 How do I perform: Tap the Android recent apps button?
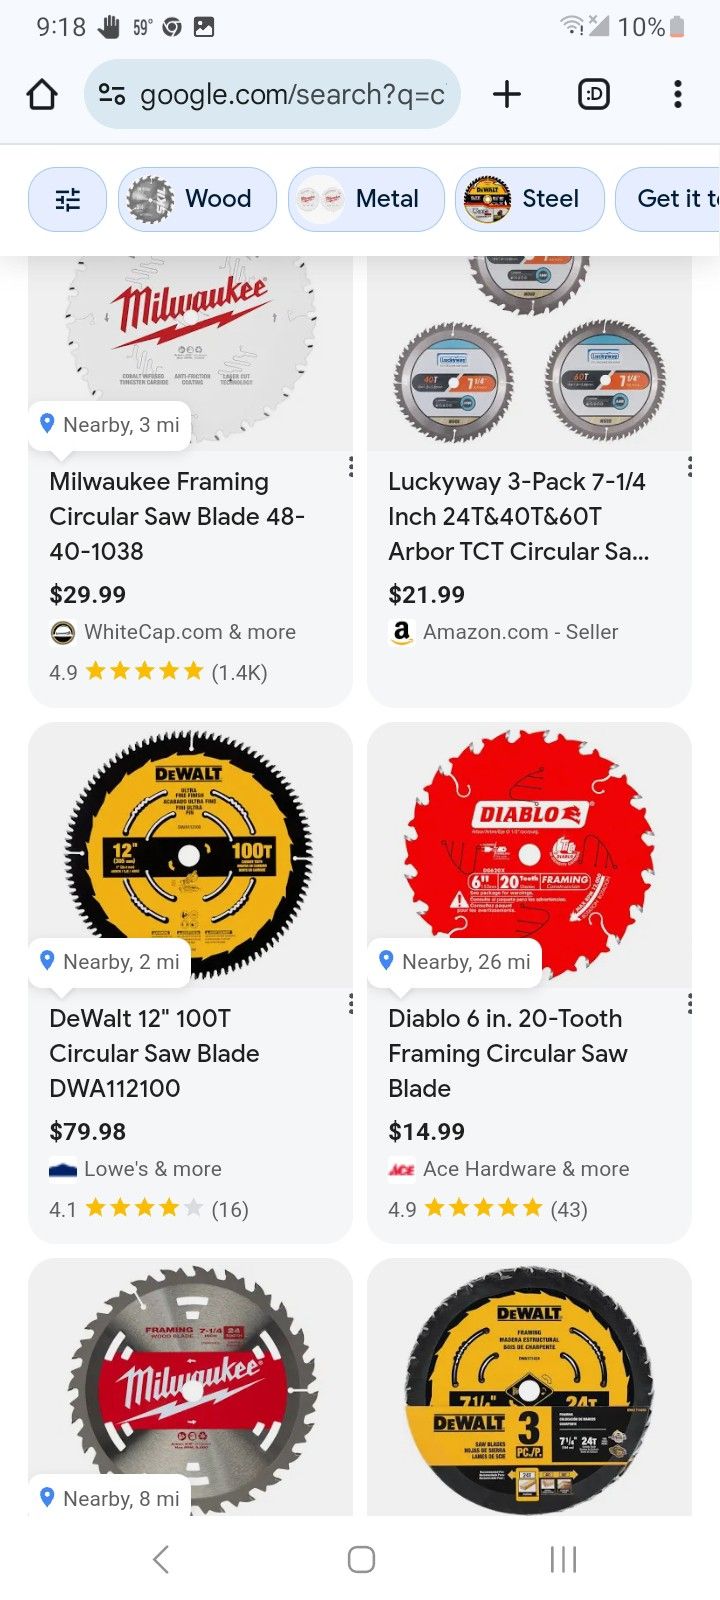pyautogui.click(x=563, y=1558)
